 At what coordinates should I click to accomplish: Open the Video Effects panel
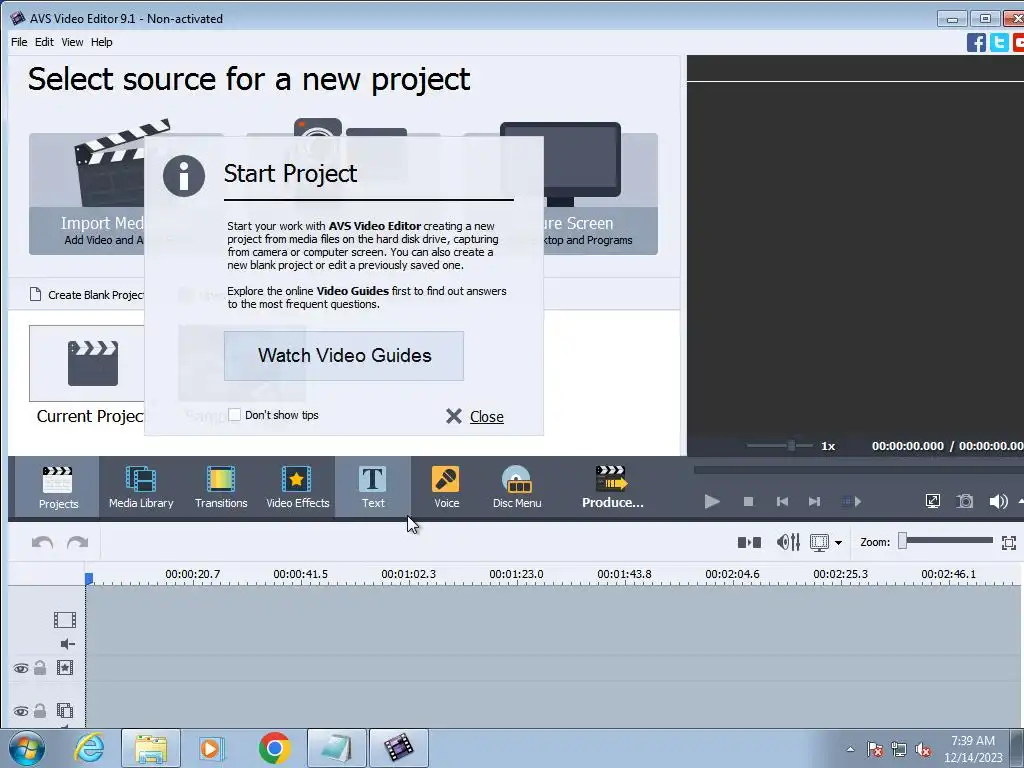click(298, 487)
